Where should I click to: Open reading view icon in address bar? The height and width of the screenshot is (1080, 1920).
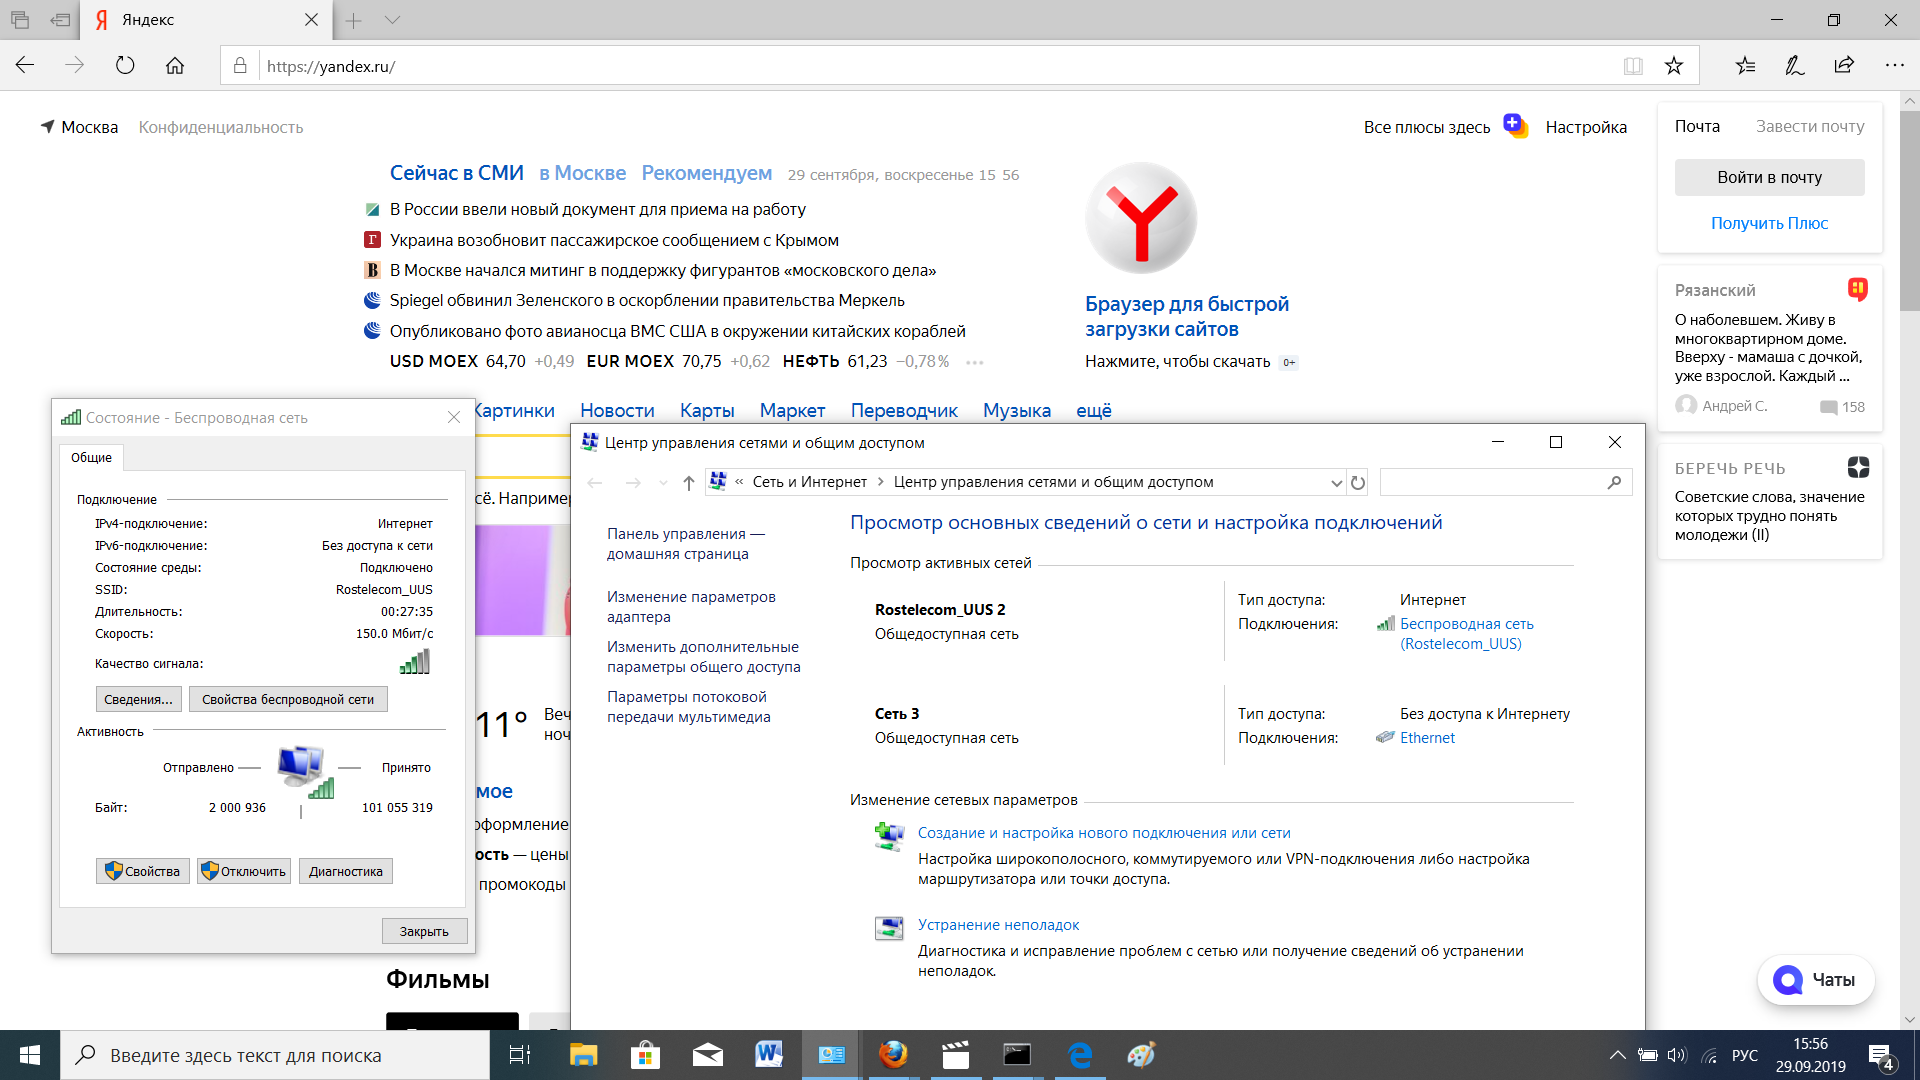pos(1633,66)
